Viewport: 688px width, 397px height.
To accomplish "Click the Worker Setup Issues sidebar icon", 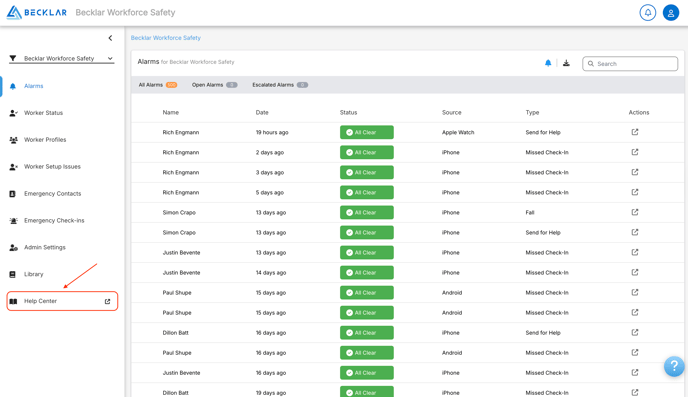I will coord(13,167).
